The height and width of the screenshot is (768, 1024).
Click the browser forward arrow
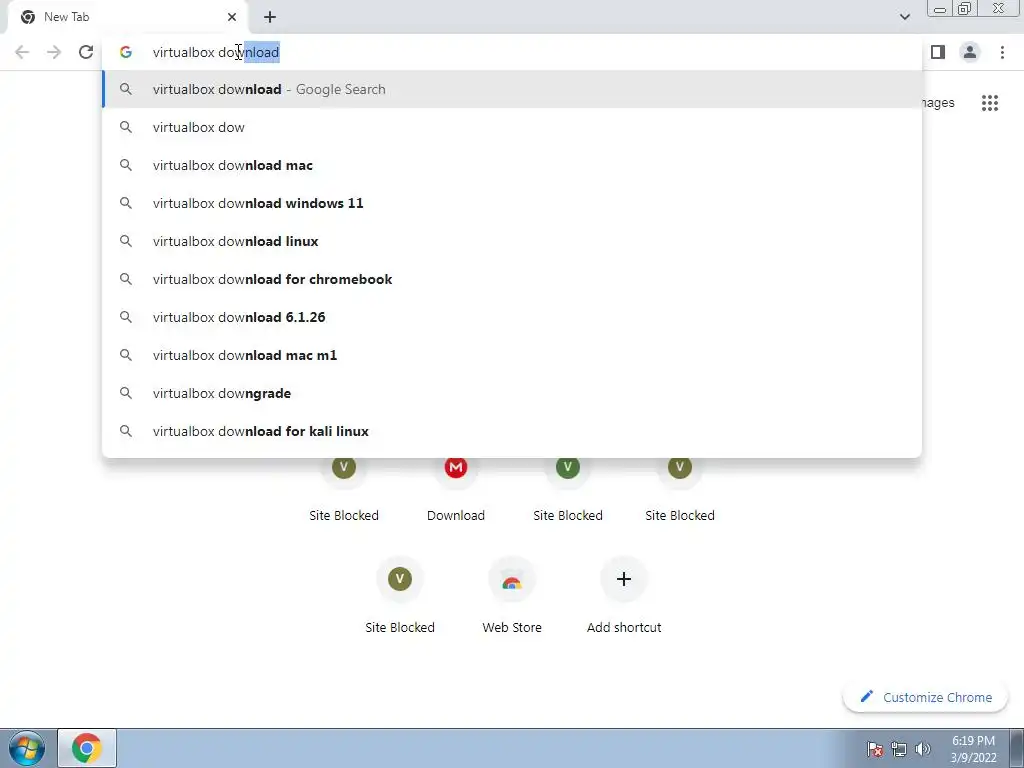tap(54, 52)
